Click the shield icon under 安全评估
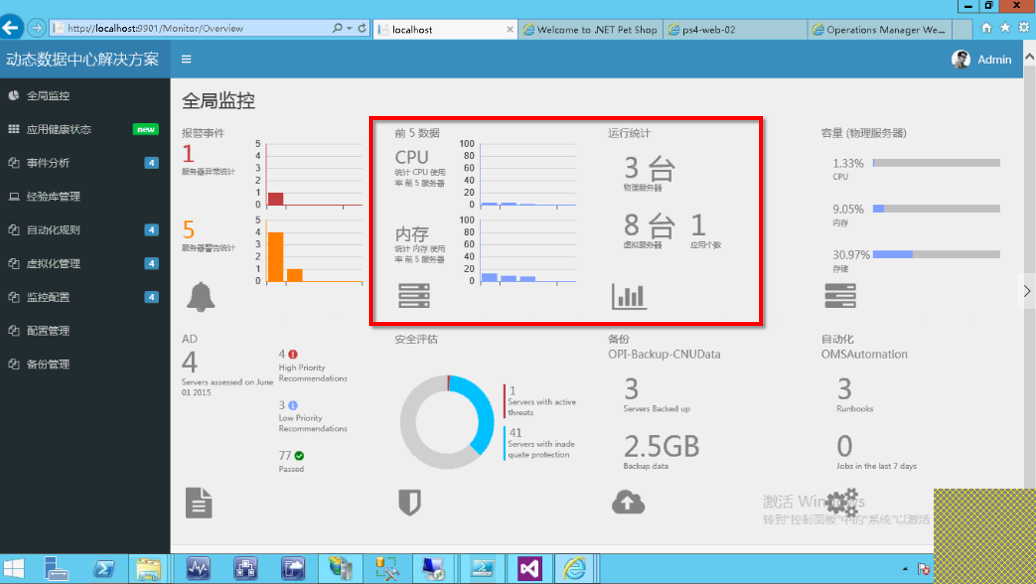The width and height of the screenshot is (1036, 584). coord(409,502)
